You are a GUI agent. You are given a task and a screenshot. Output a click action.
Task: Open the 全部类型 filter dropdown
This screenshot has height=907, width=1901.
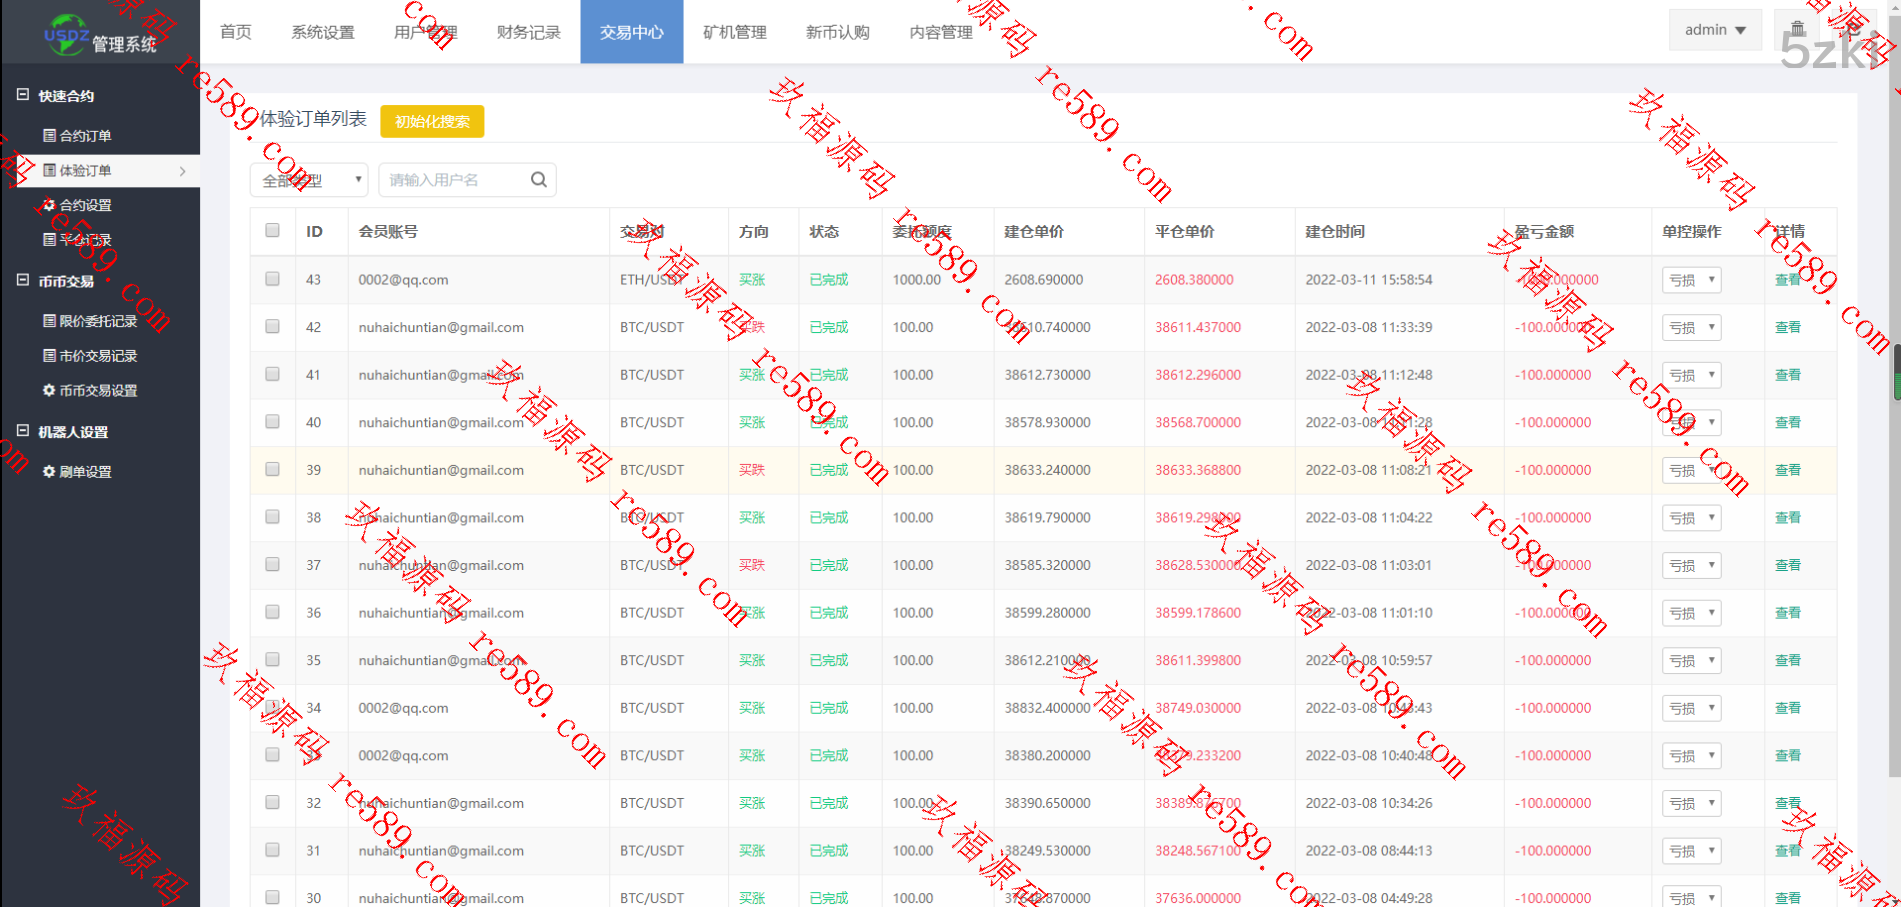click(309, 180)
